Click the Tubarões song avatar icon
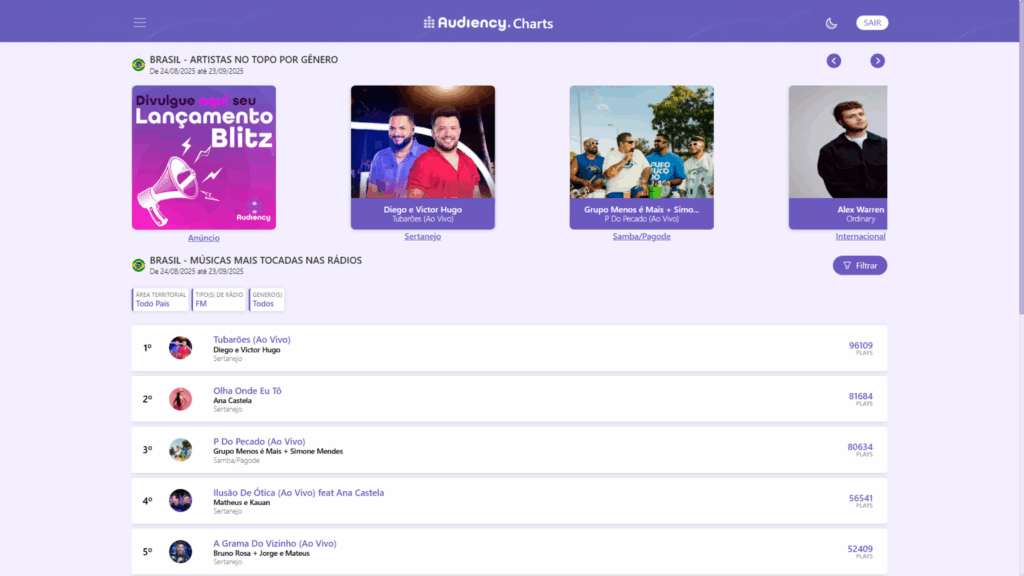This screenshot has height=576, width=1024. [180, 348]
